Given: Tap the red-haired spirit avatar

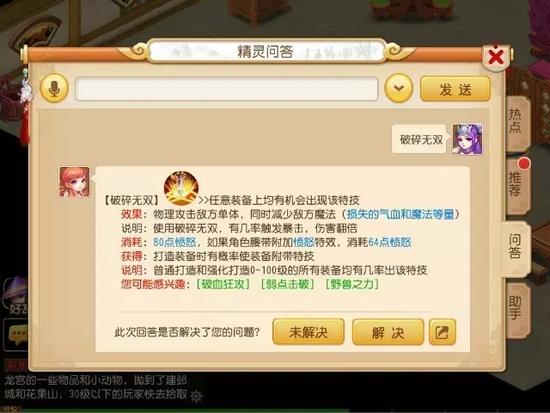Looking at the screenshot, I should click(x=74, y=182).
